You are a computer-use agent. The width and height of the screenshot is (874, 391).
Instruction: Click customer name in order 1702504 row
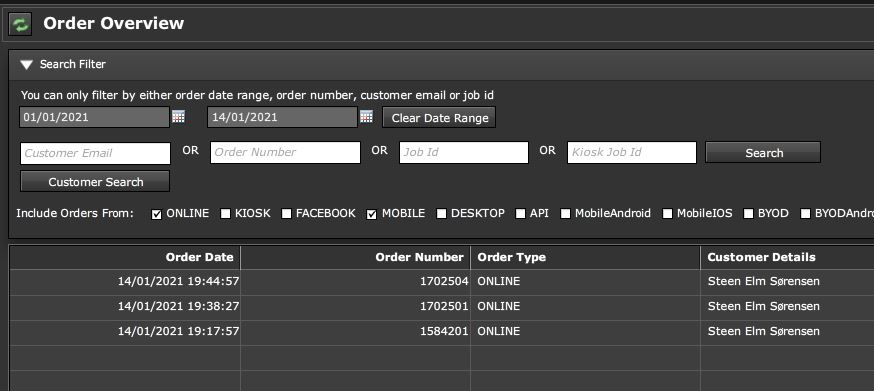[x=764, y=282]
